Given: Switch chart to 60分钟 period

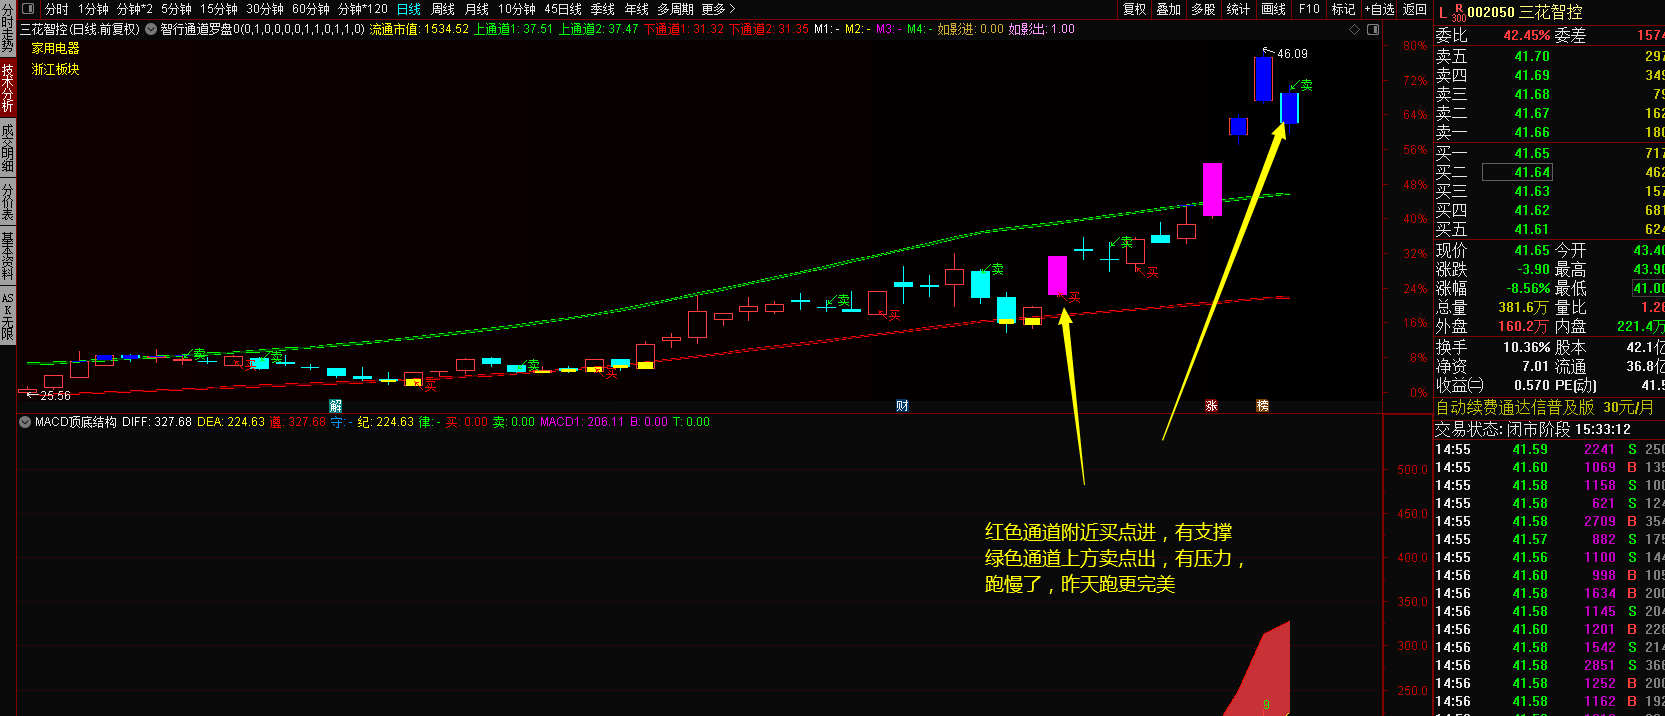Looking at the screenshot, I should pos(311,9).
